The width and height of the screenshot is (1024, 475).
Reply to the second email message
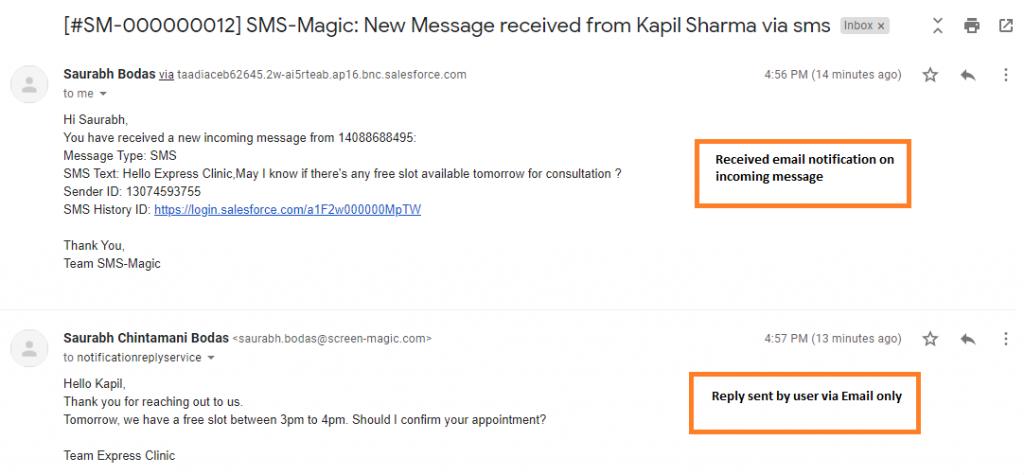967,339
